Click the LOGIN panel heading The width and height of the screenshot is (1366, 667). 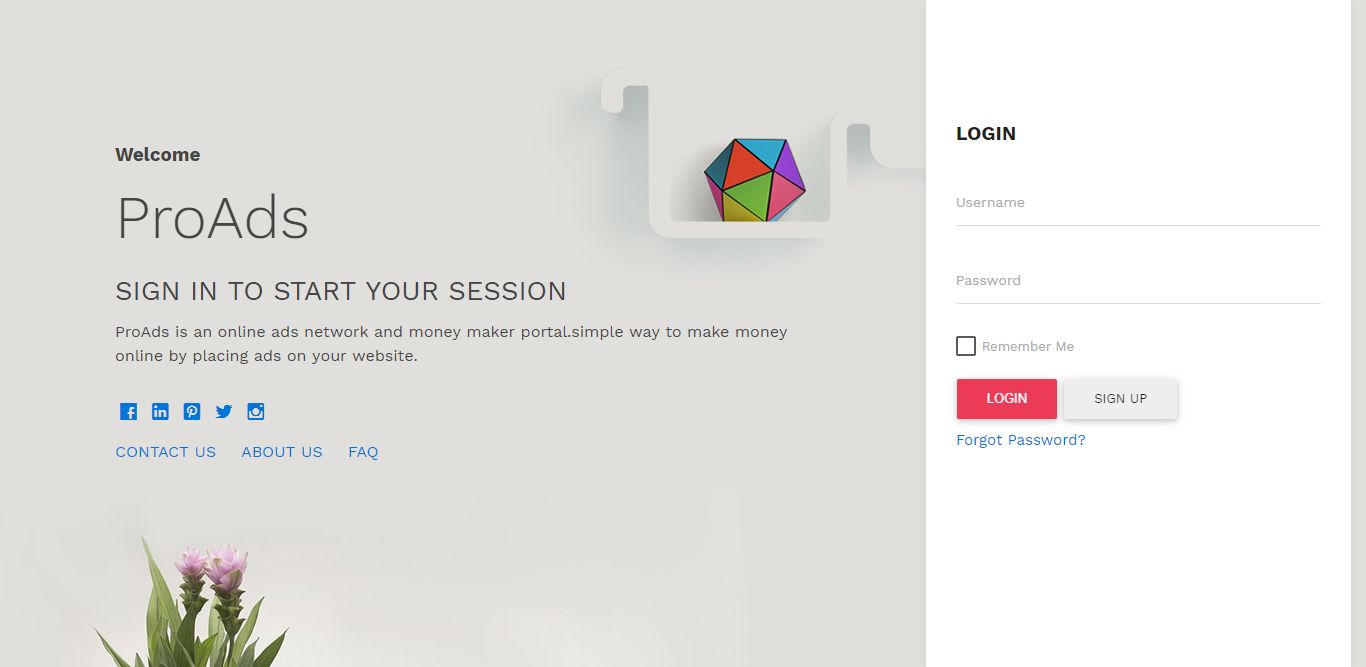(x=986, y=134)
